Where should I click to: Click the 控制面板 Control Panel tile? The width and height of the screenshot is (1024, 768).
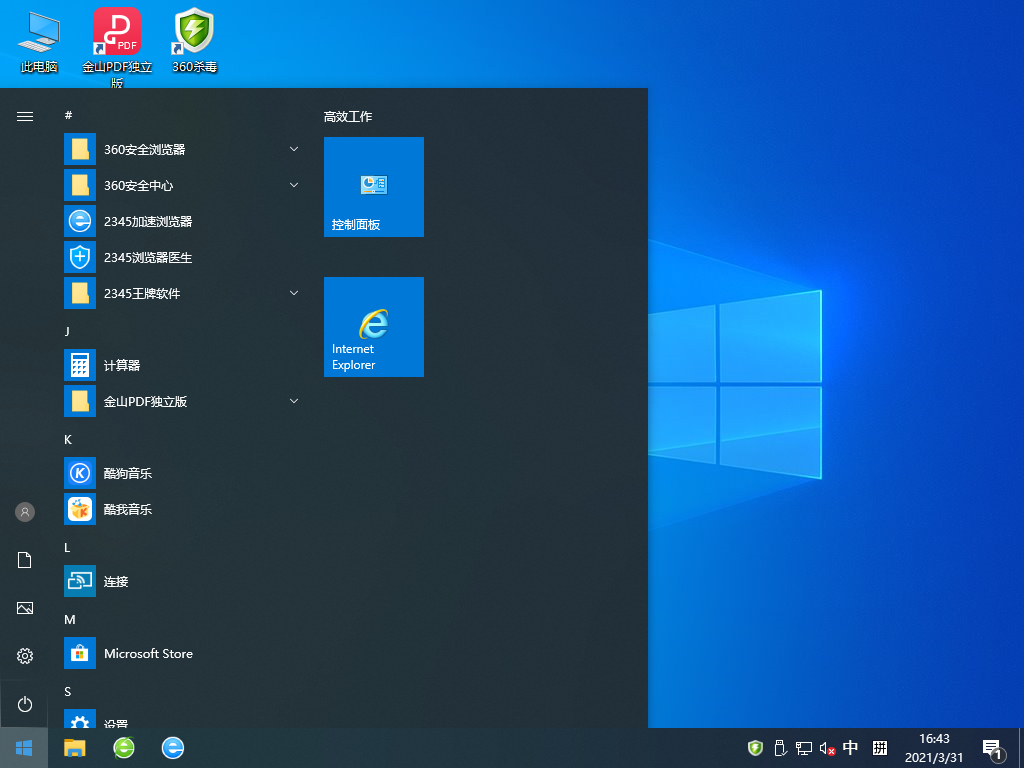tap(374, 187)
